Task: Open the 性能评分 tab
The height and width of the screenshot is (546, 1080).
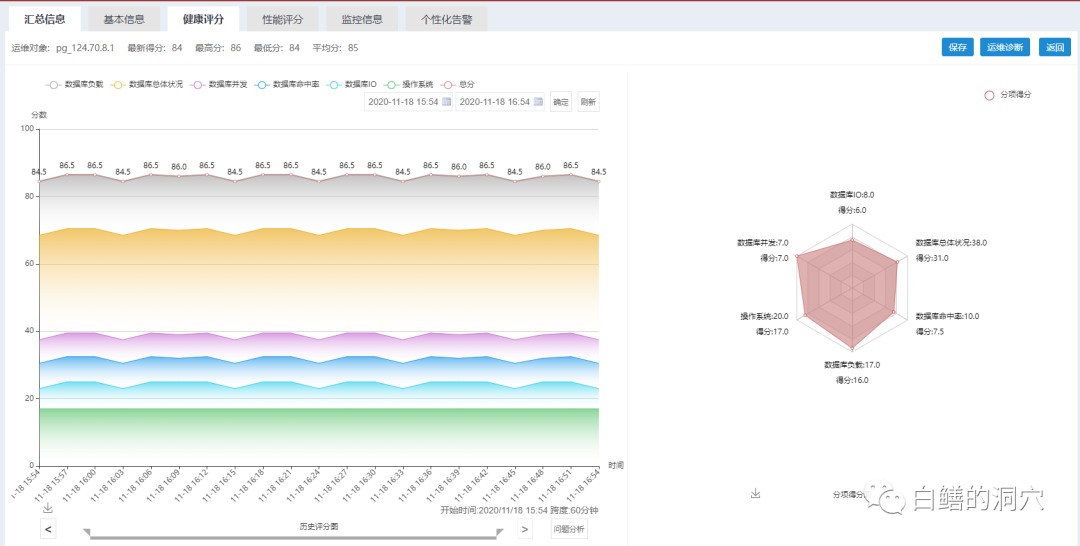Action: pos(285,19)
